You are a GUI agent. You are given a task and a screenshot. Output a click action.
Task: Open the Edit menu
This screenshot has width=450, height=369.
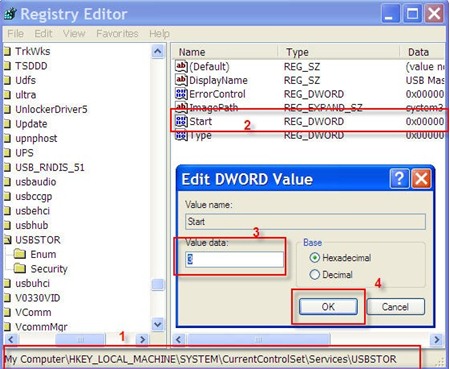point(43,33)
